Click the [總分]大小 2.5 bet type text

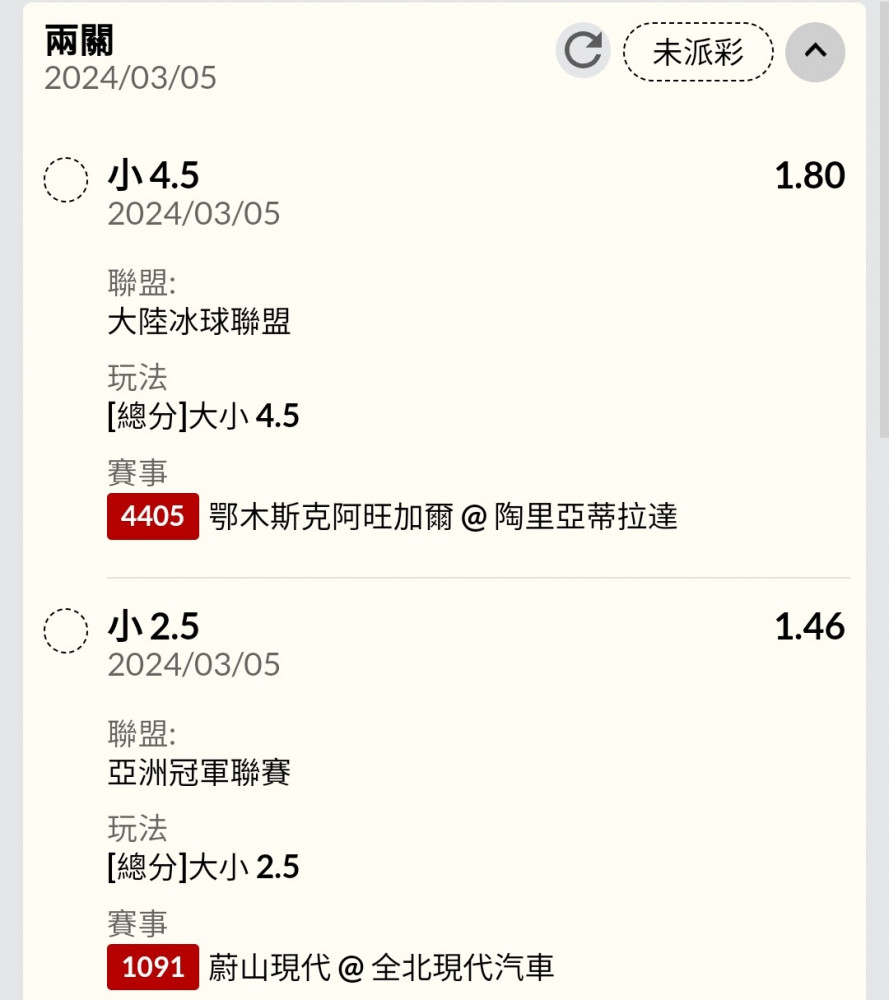click(203, 867)
